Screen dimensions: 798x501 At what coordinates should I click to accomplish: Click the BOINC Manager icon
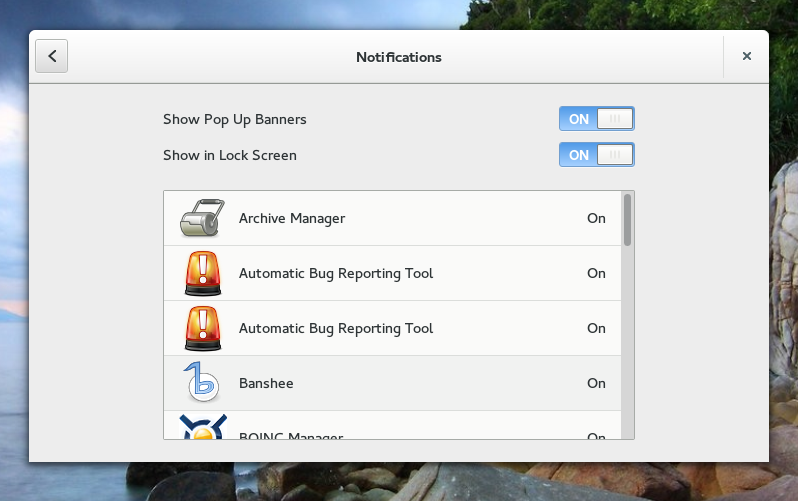pos(204,428)
